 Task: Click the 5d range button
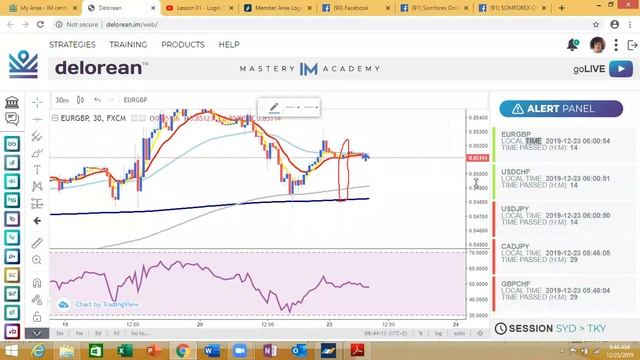tap(98, 333)
